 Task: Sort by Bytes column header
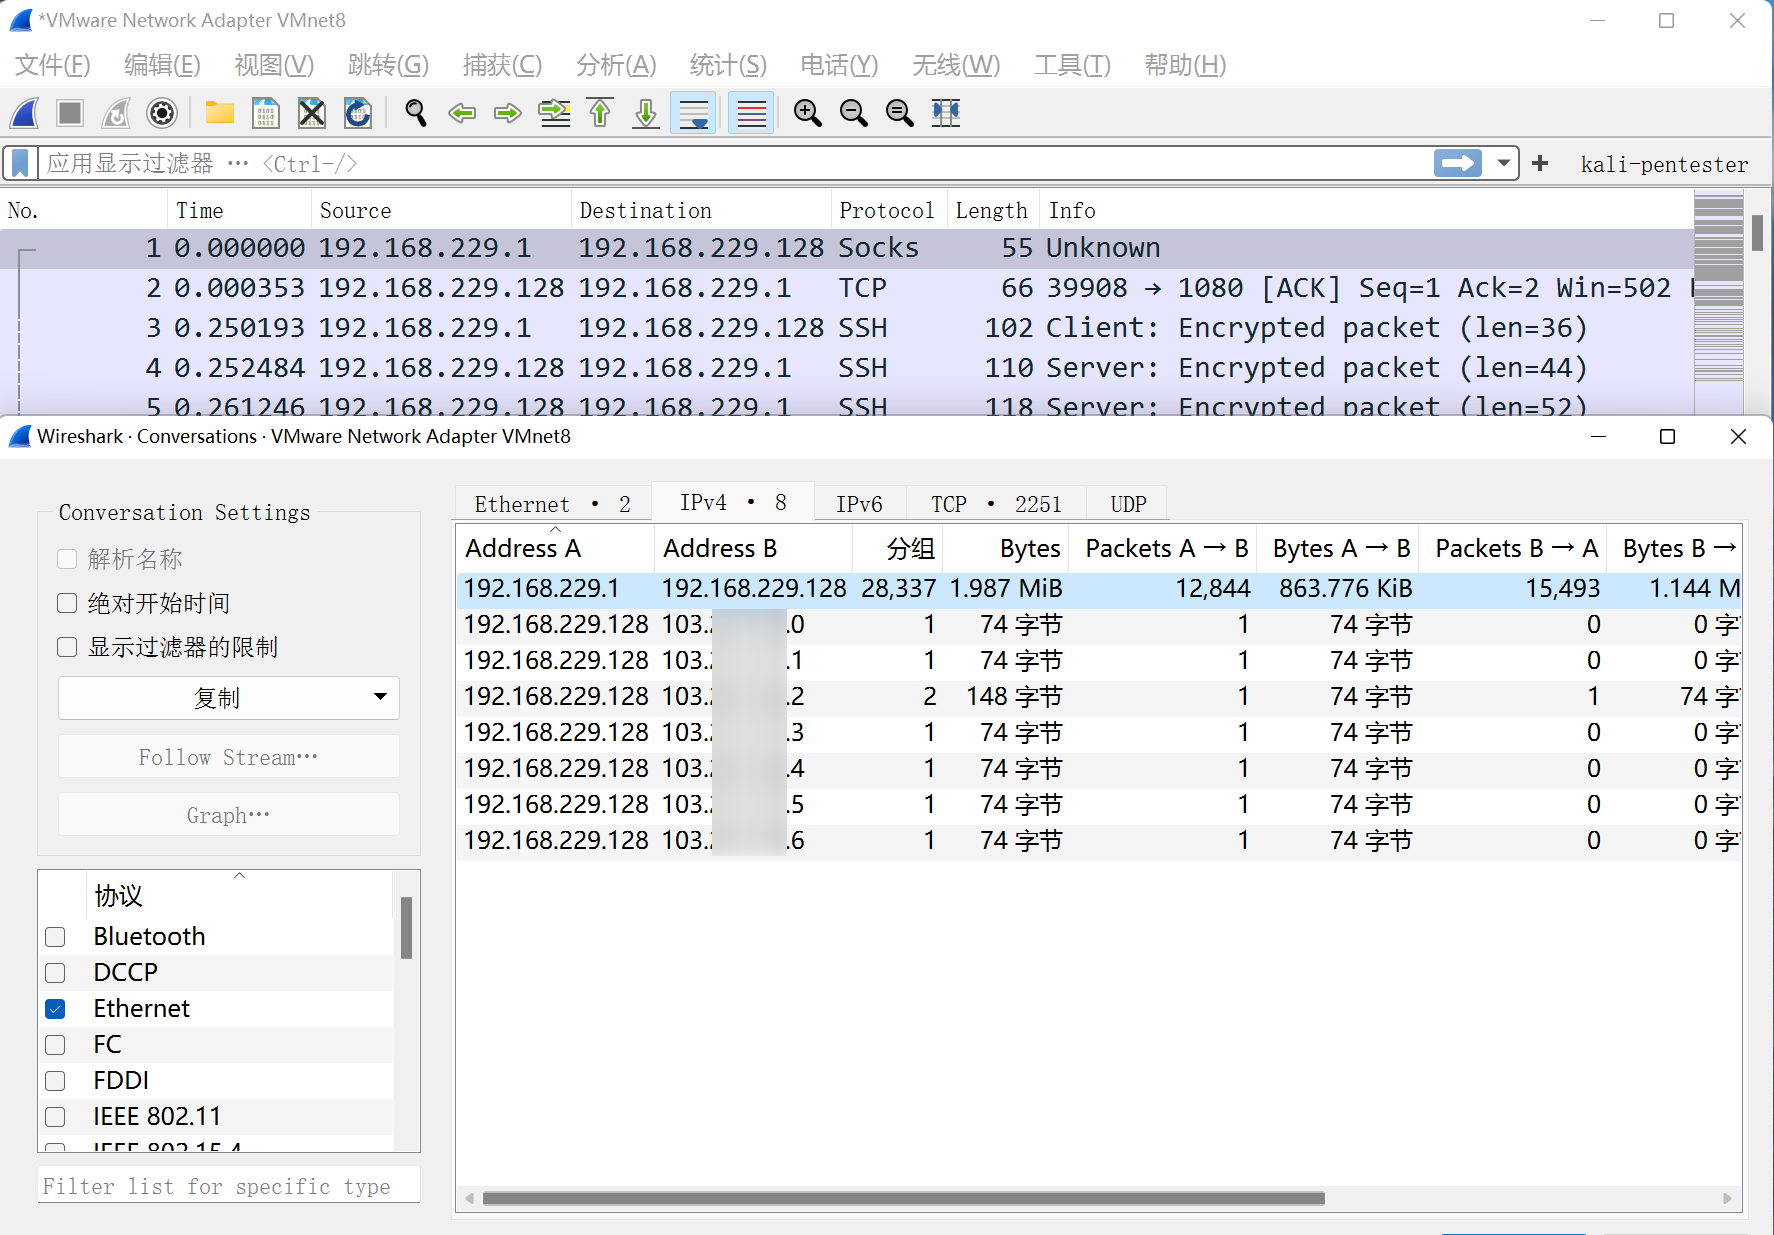pyautogui.click(x=1006, y=548)
